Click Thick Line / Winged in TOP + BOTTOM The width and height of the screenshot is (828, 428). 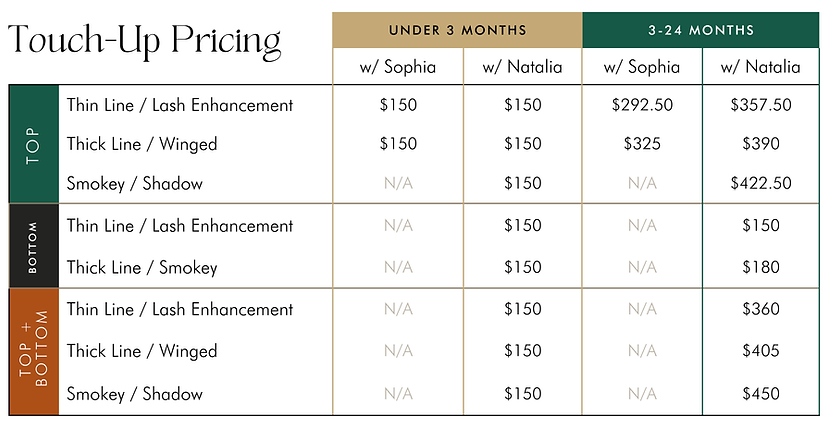[142, 351]
